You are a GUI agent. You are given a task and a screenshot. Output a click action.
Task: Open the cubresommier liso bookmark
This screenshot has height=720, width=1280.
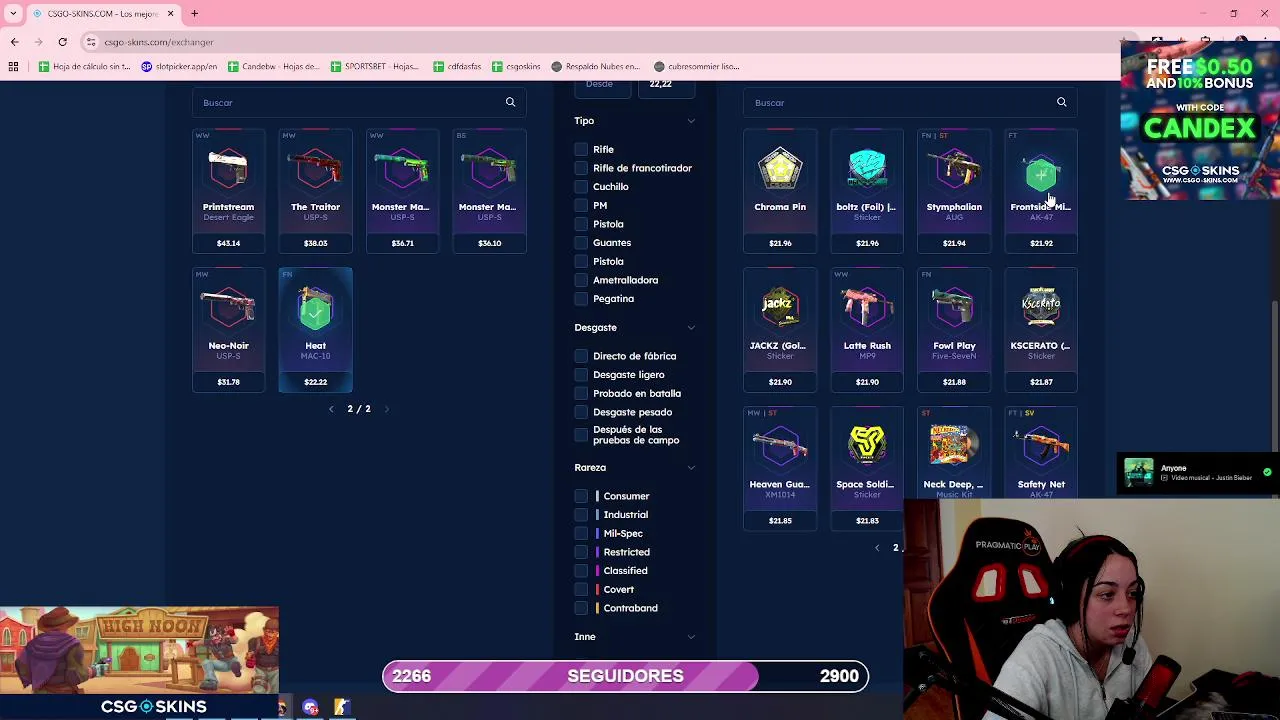pyautogui.click(x=696, y=66)
